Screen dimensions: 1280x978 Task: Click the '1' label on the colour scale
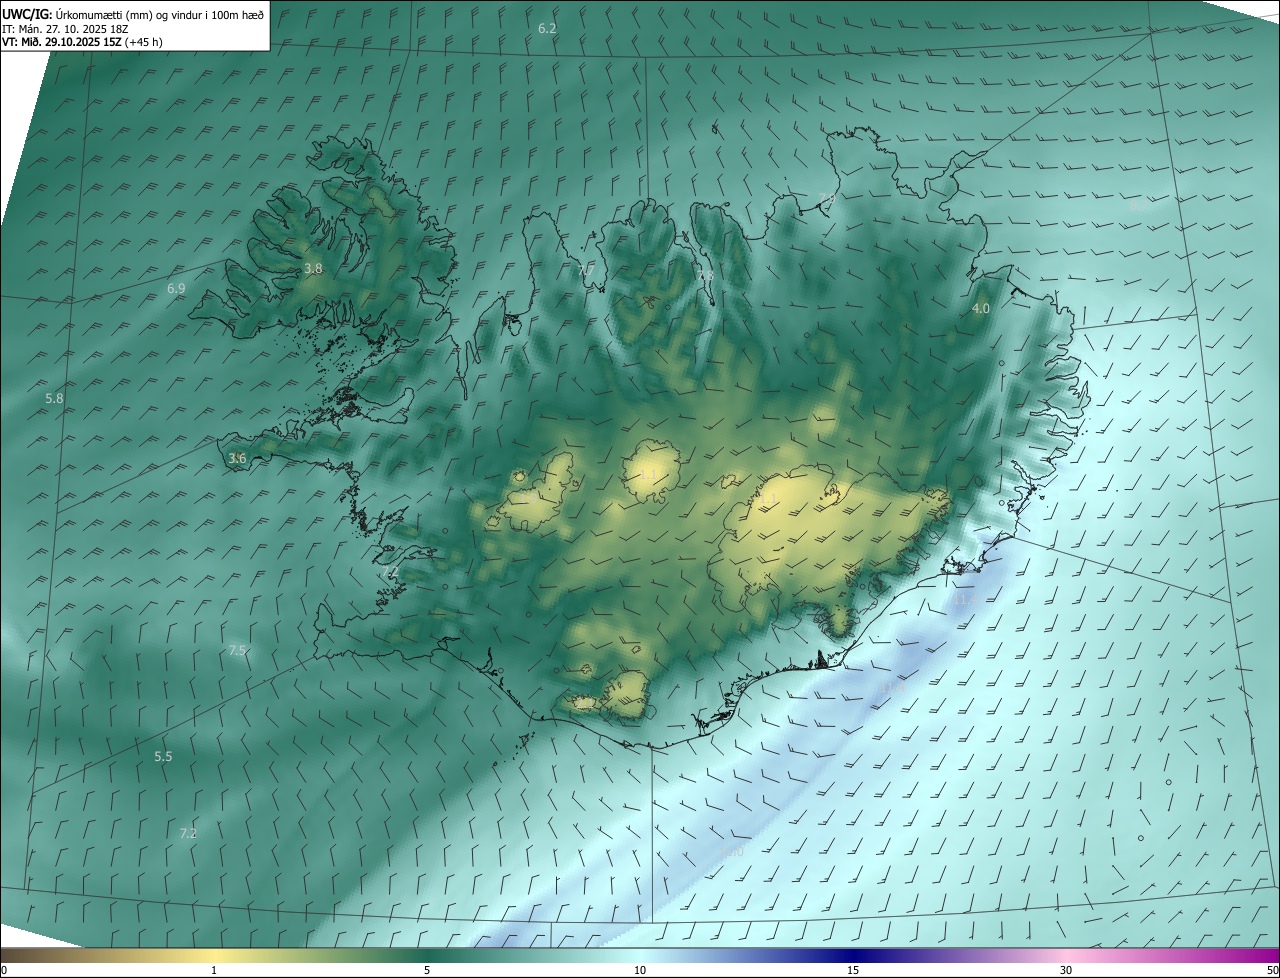(214, 970)
